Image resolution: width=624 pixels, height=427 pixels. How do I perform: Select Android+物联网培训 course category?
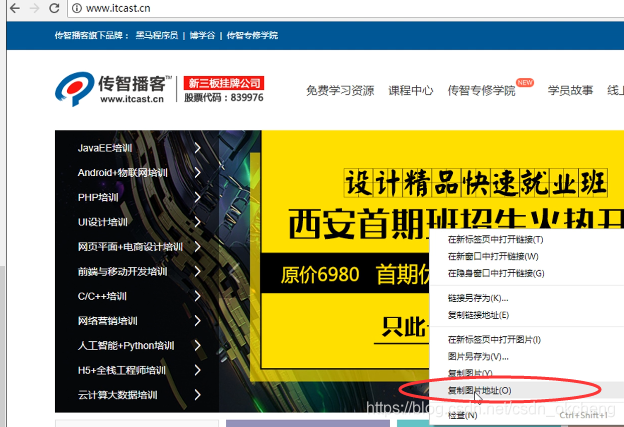pyautogui.click(x=123, y=173)
